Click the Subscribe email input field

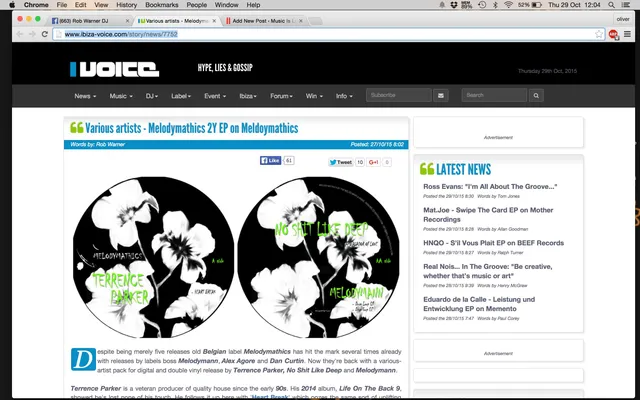(399, 95)
